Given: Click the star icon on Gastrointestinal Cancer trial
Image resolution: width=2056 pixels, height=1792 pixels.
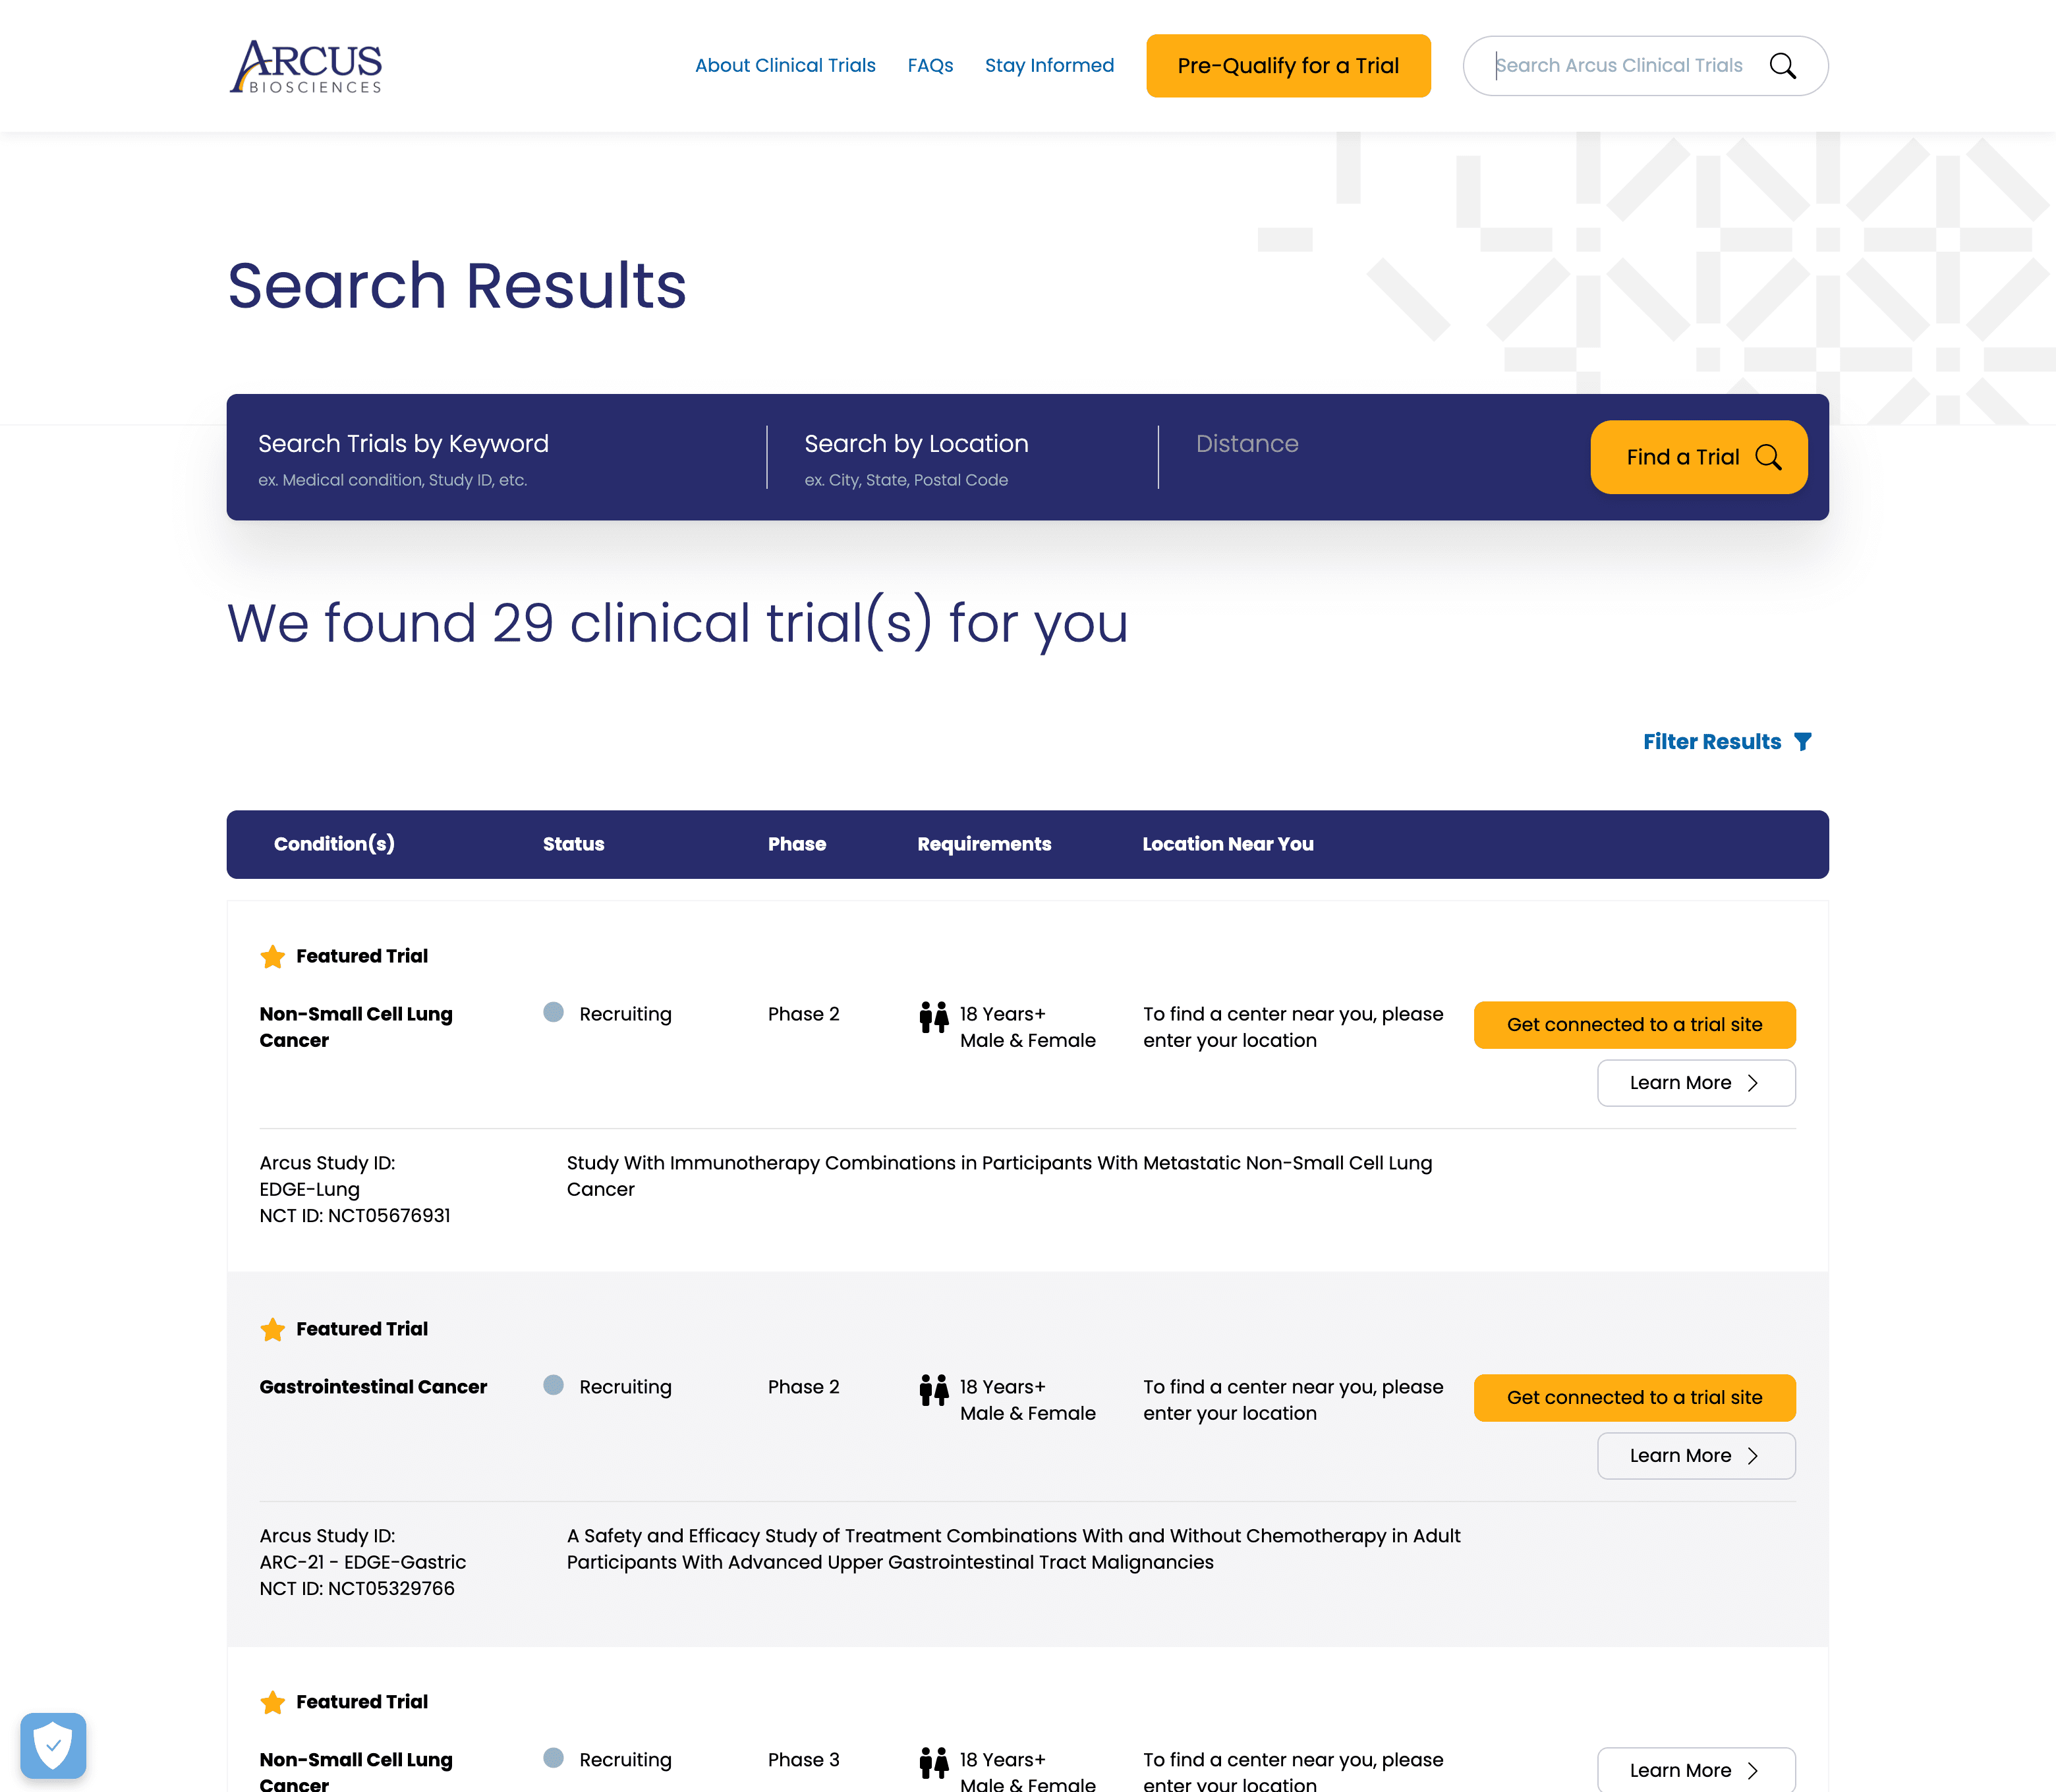Looking at the screenshot, I should point(271,1329).
